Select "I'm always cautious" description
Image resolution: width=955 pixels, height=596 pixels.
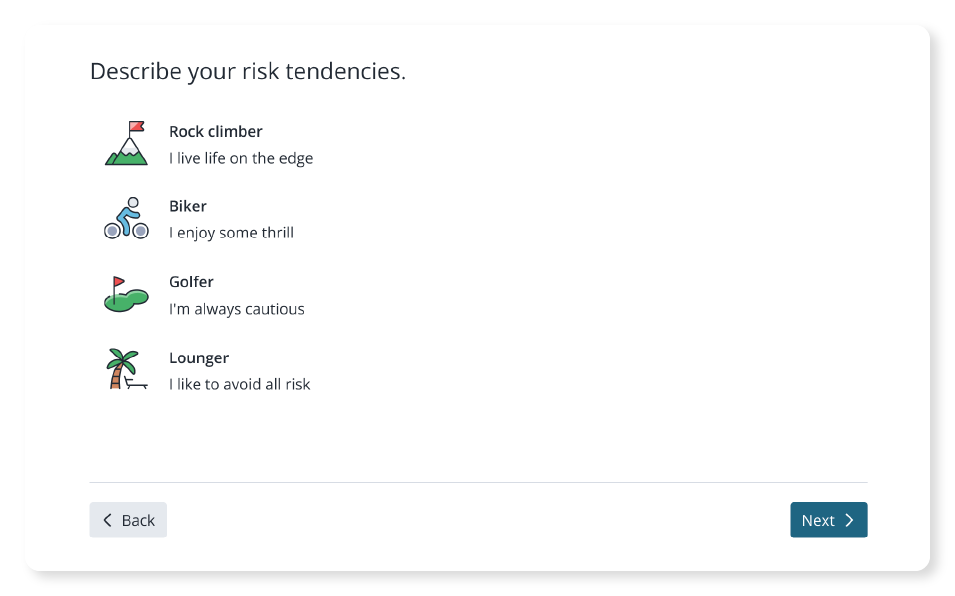coord(236,309)
